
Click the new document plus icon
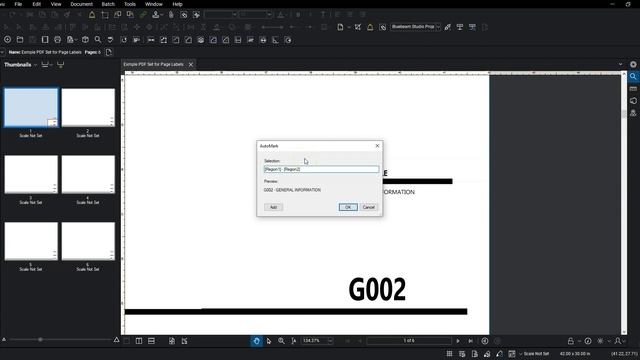coord(7,40)
